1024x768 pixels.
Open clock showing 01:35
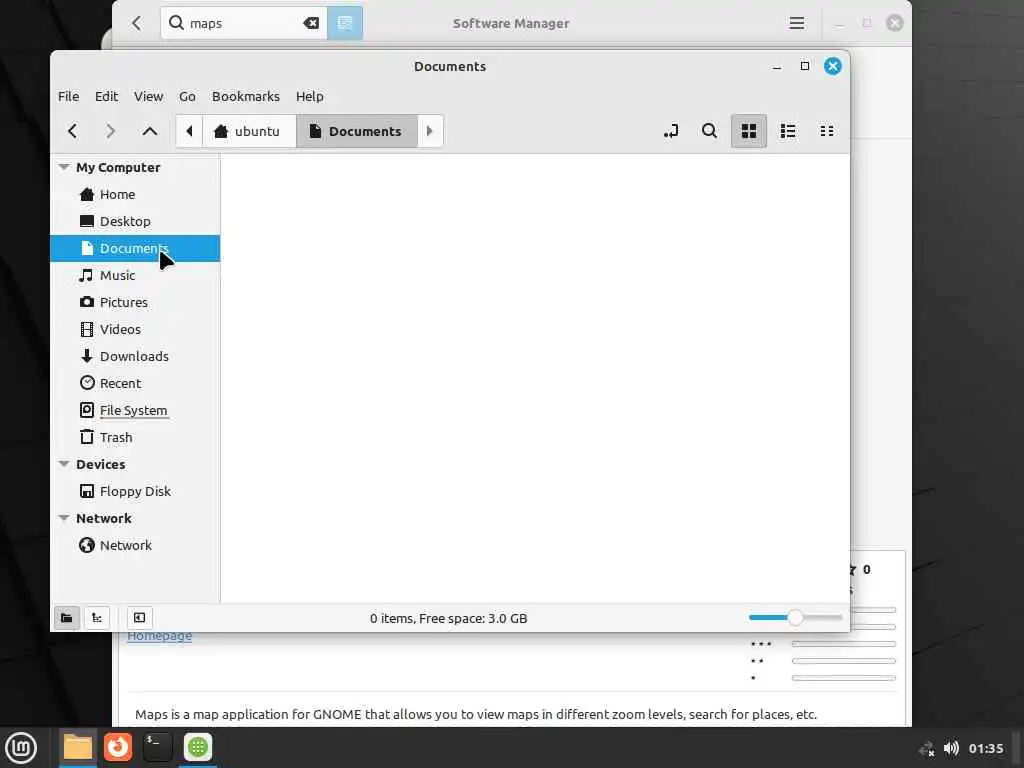(x=985, y=748)
